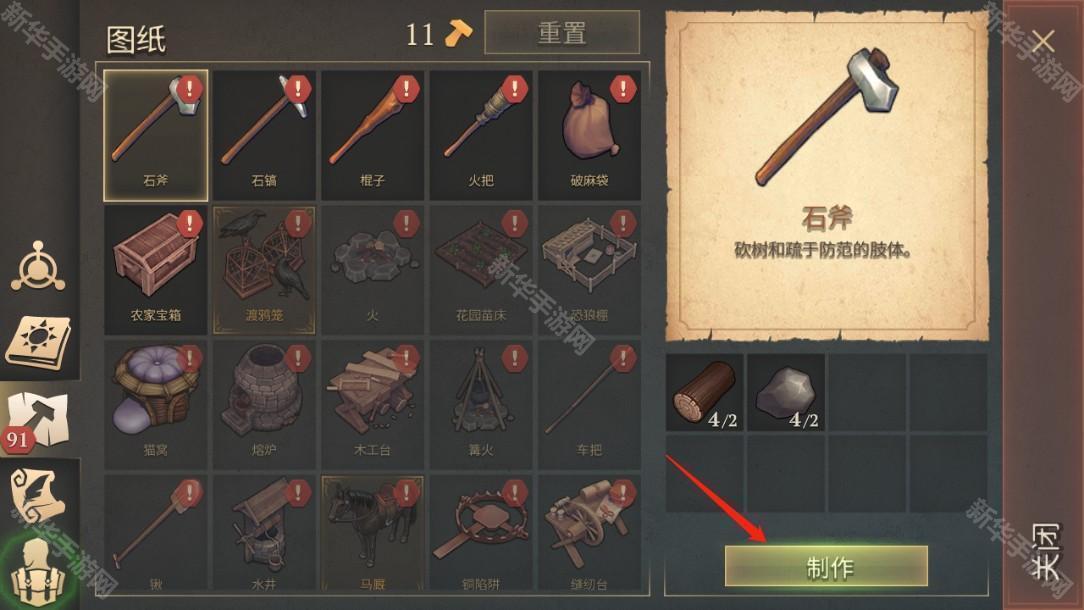
Task: Select the 农家宝箱 chest blueprint
Action: click(156, 270)
